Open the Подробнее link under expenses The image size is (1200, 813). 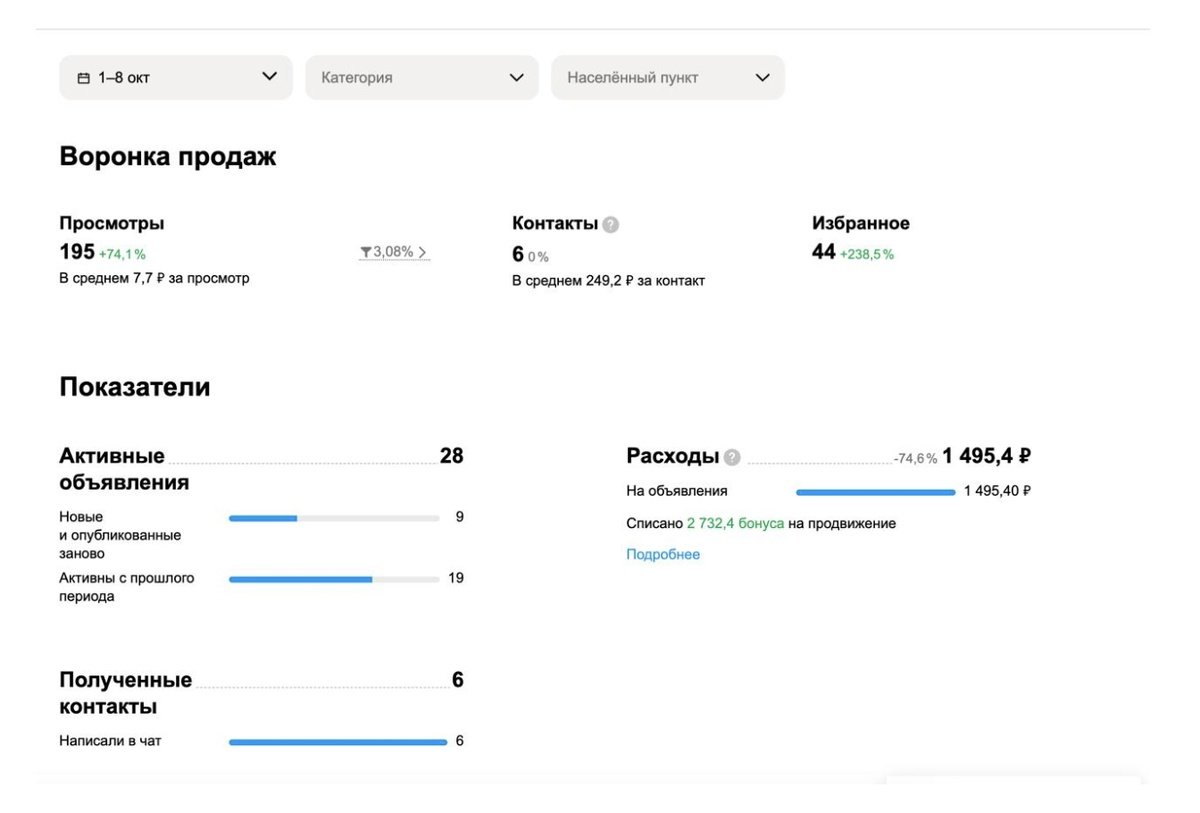click(x=663, y=554)
